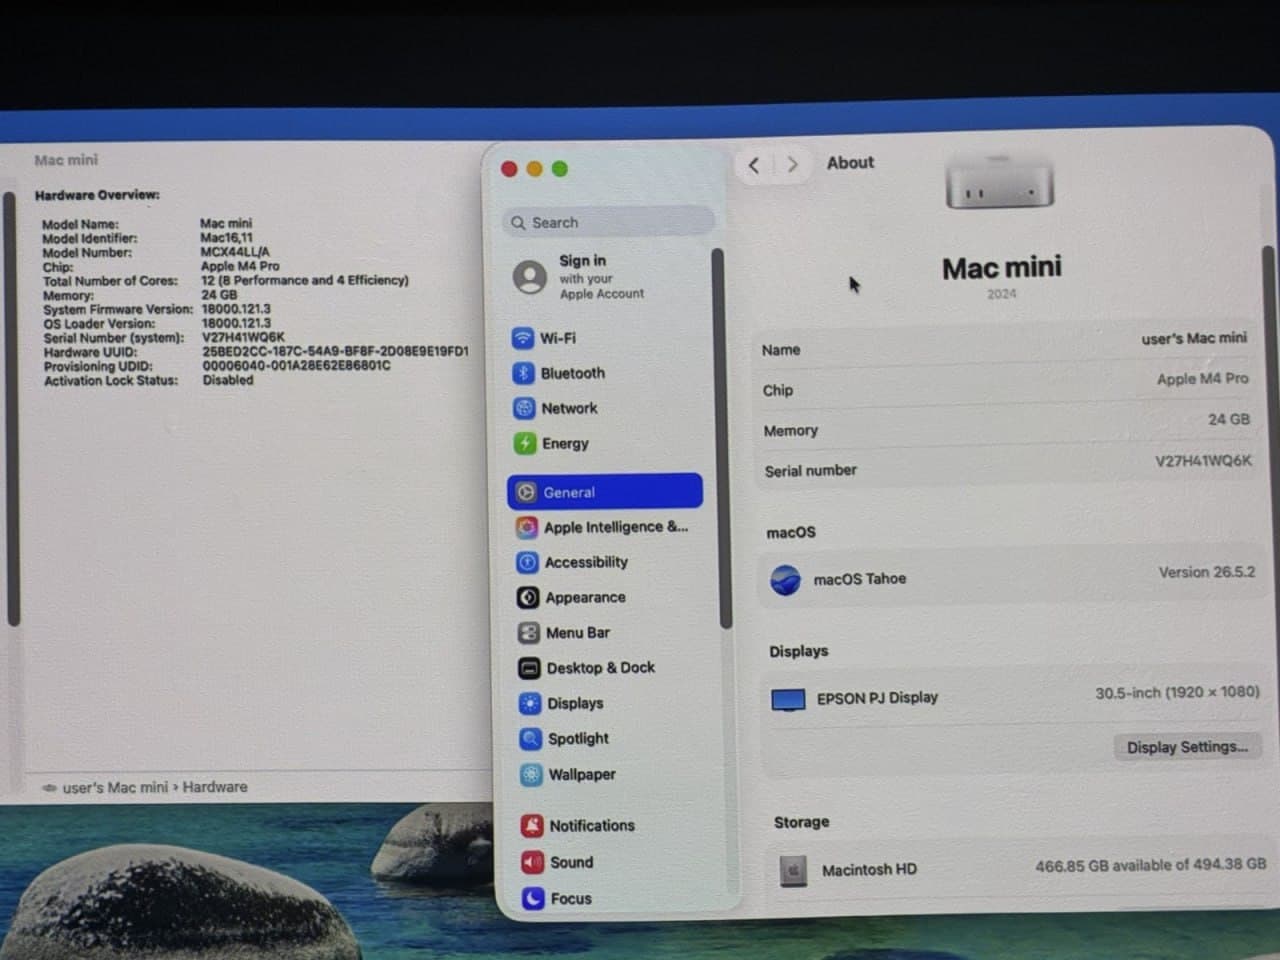Click serial number V27H41WQ6K in About pane
Screen dimensions: 1280x960
click(x=1203, y=461)
